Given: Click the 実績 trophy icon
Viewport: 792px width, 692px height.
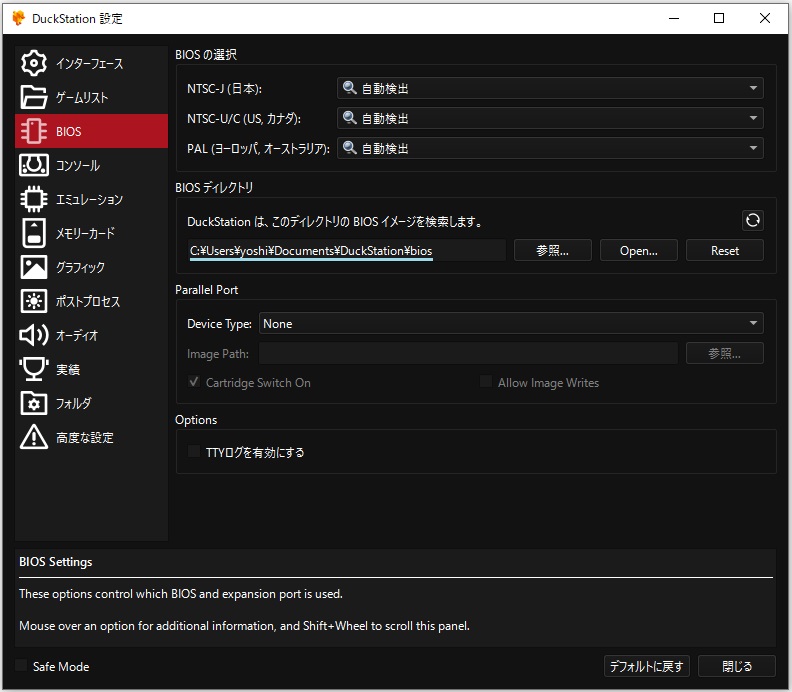Looking at the screenshot, I should [x=34, y=369].
